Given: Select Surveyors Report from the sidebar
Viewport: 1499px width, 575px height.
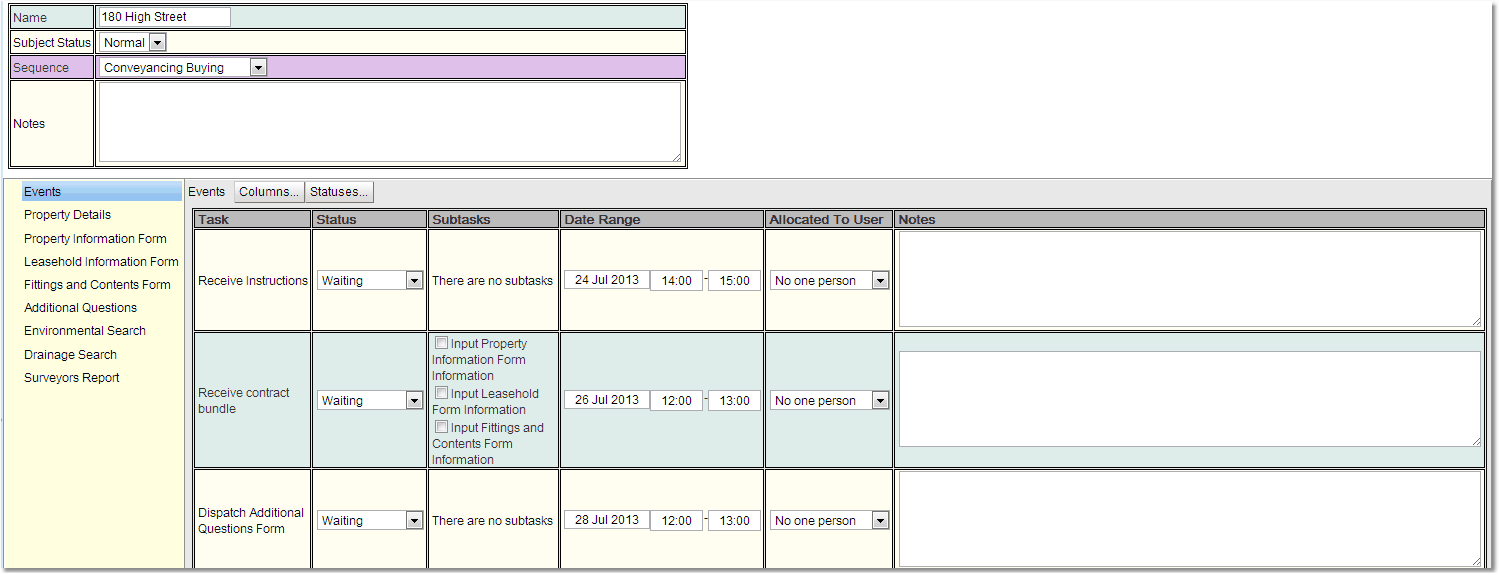Looking at the screenshot, I should click(72, 378).
